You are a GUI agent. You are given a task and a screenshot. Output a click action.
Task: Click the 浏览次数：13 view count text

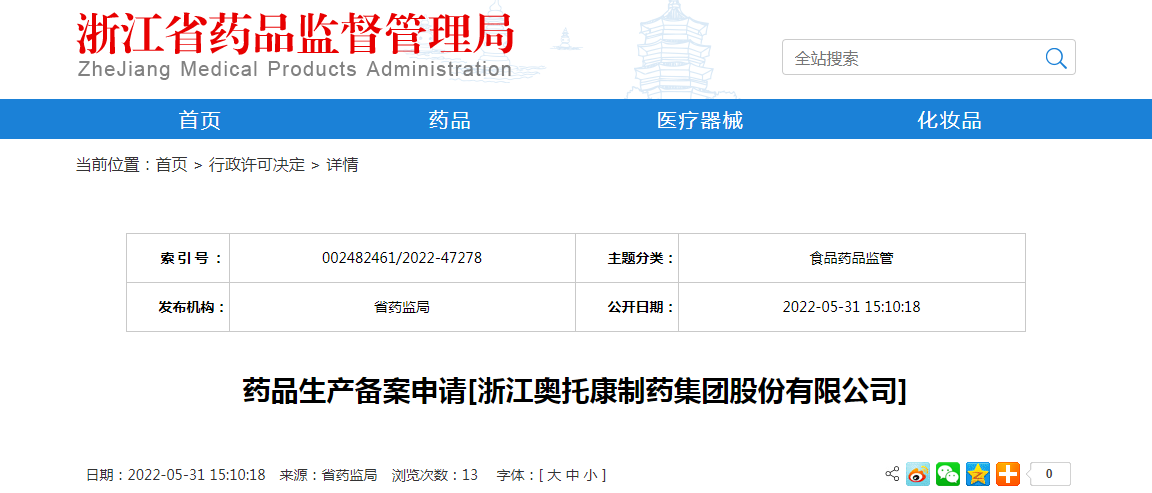pos(434,475)
